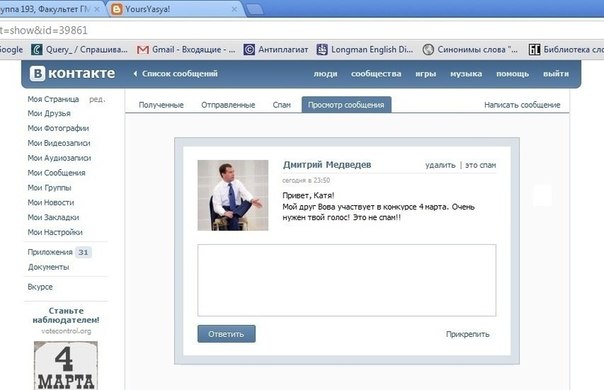Go back to Список сообщений

[176, 74]
